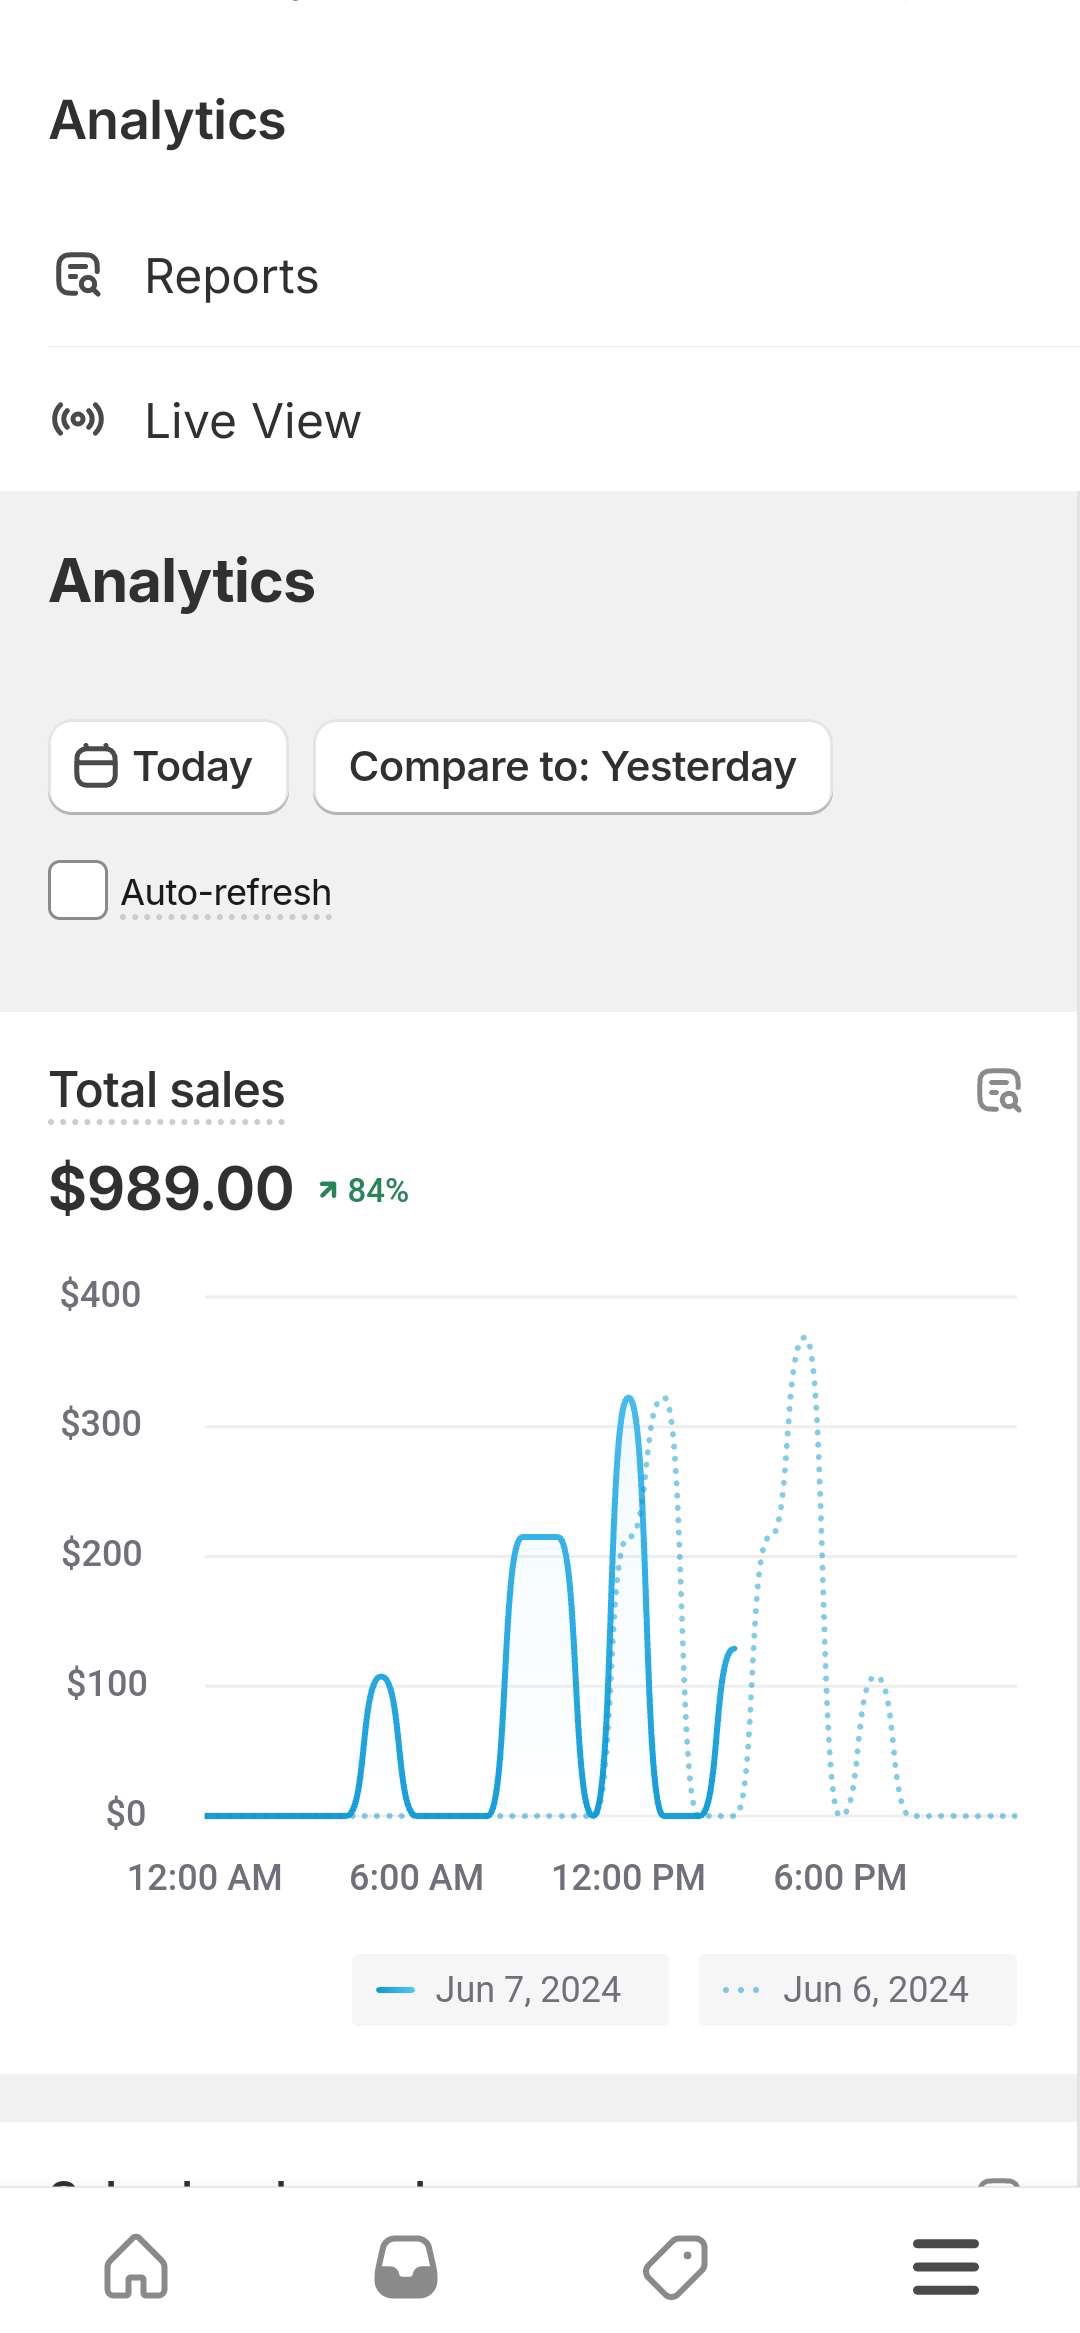Click the Auto-refresh label text
Image resolution: width=1080 pixels, height=2333 pixels.
tap(226, 892)
